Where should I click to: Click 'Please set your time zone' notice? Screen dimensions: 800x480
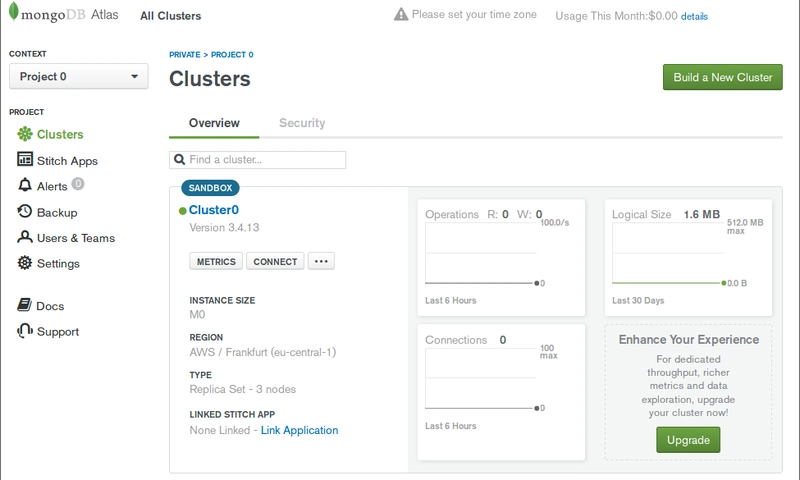tap(474, 14)
